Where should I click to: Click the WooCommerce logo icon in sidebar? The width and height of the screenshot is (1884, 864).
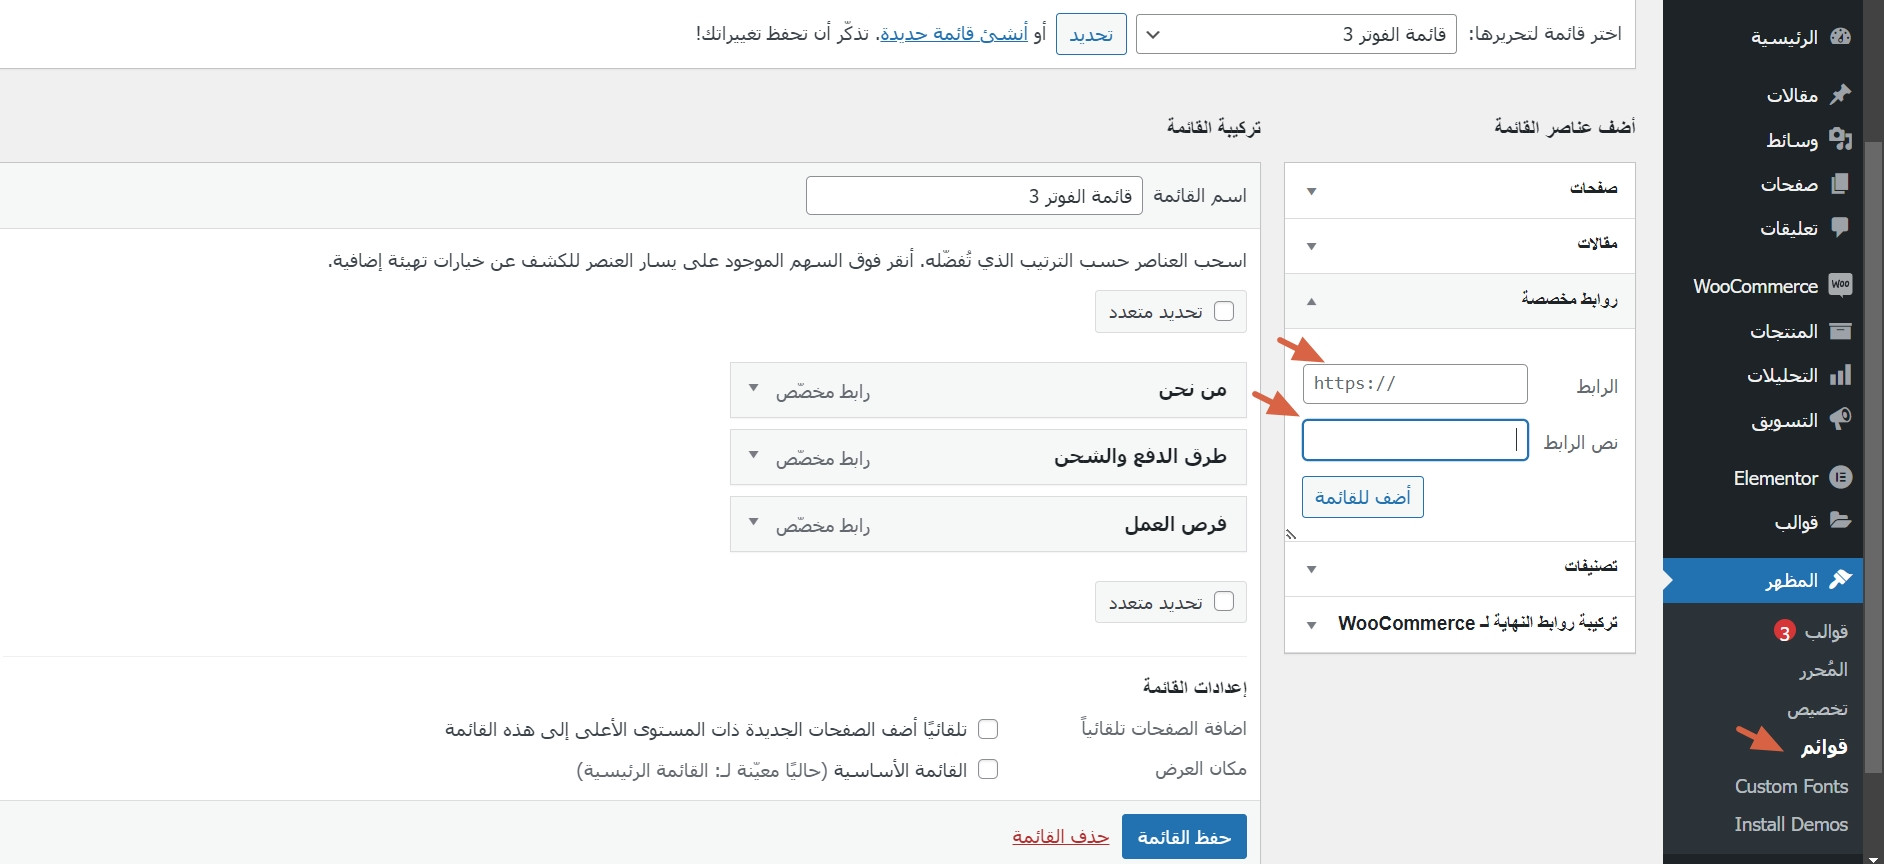tap(1840, 286)
